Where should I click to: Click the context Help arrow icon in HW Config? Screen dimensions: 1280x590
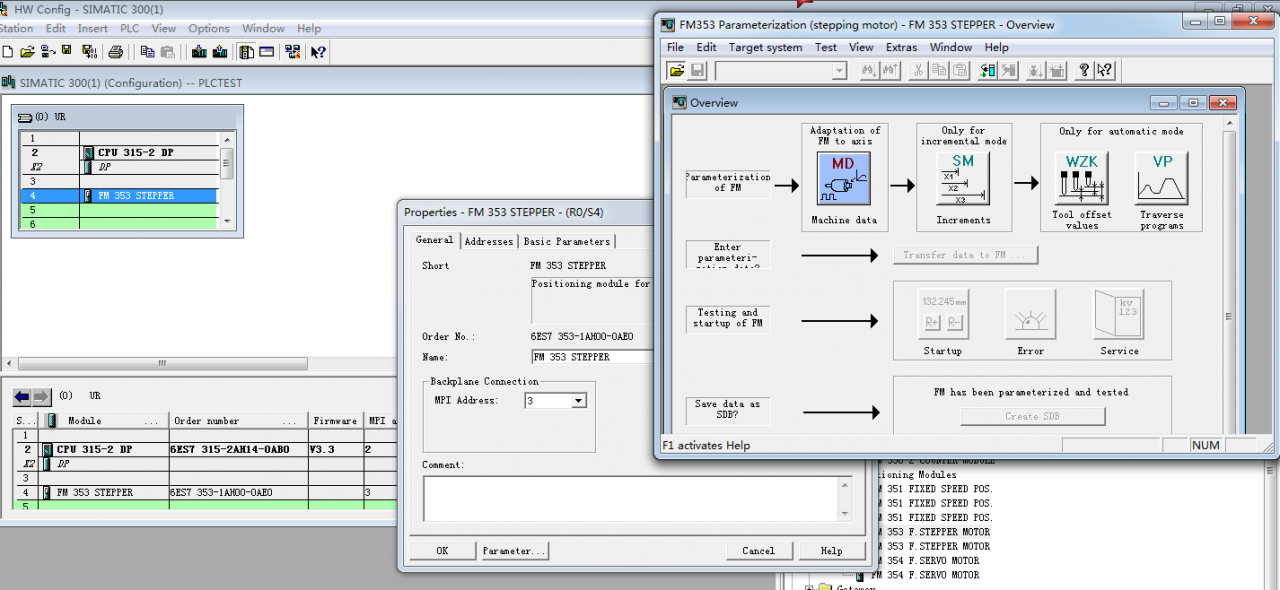pos(319,52)
